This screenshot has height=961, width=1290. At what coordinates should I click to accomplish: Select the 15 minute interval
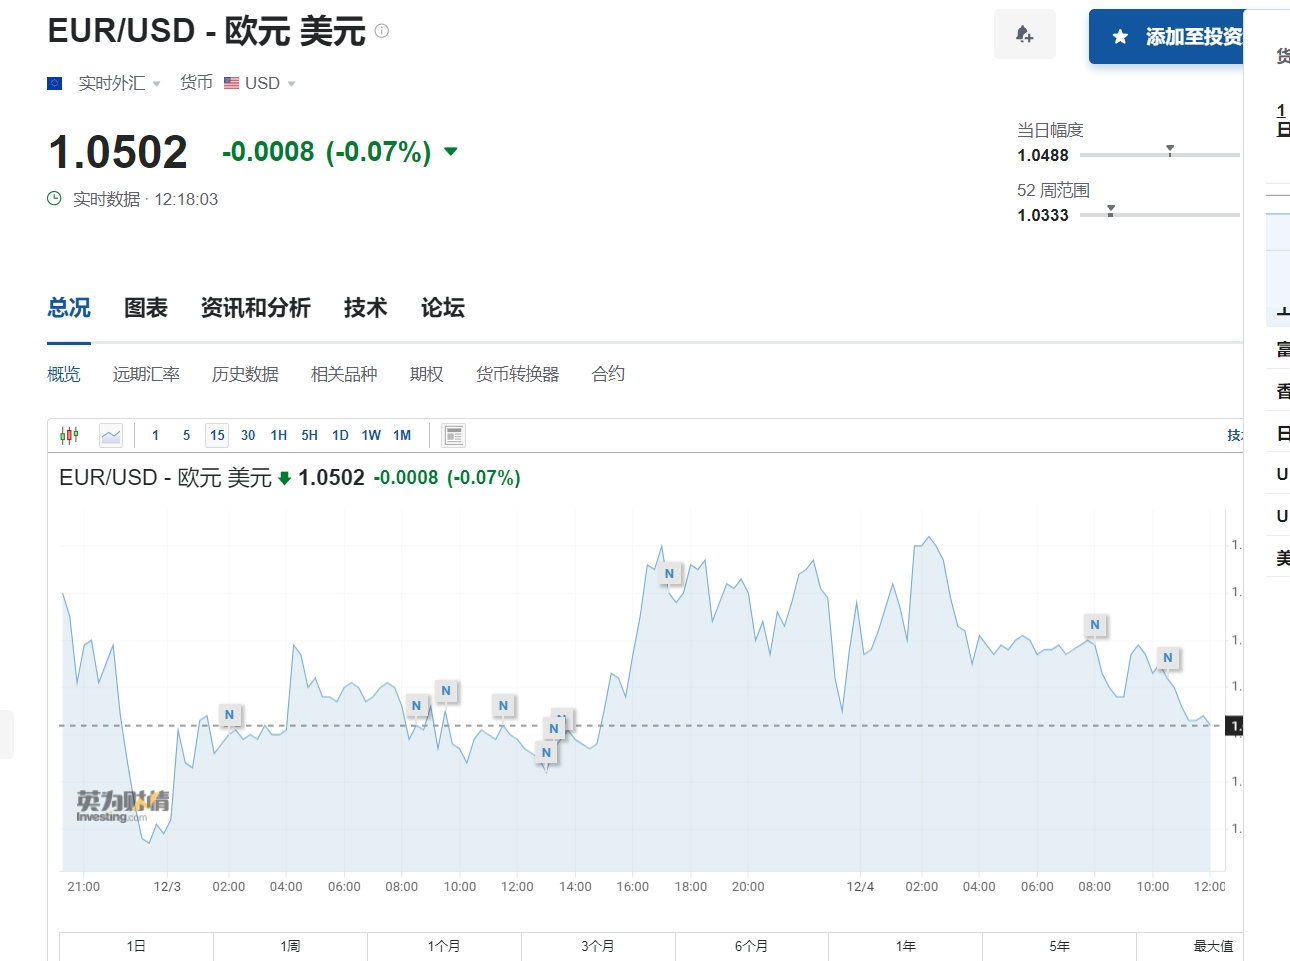click(x=217, y=435)
